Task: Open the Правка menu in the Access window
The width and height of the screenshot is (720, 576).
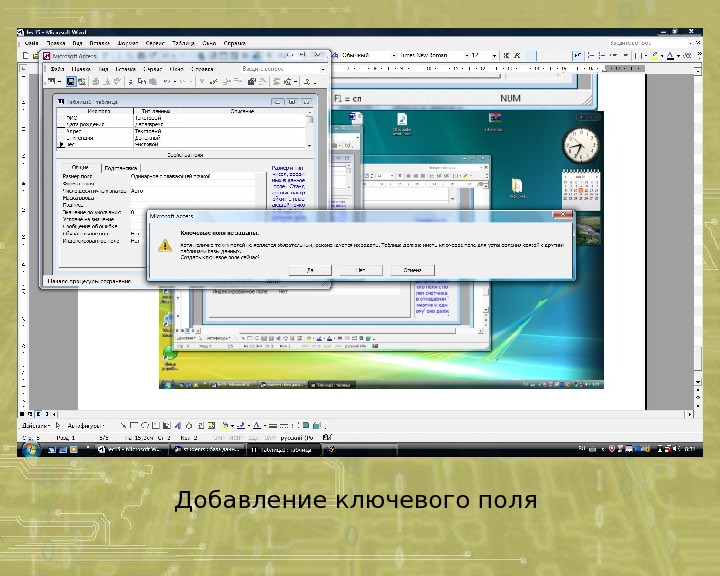Action: (x=81, y=69)
